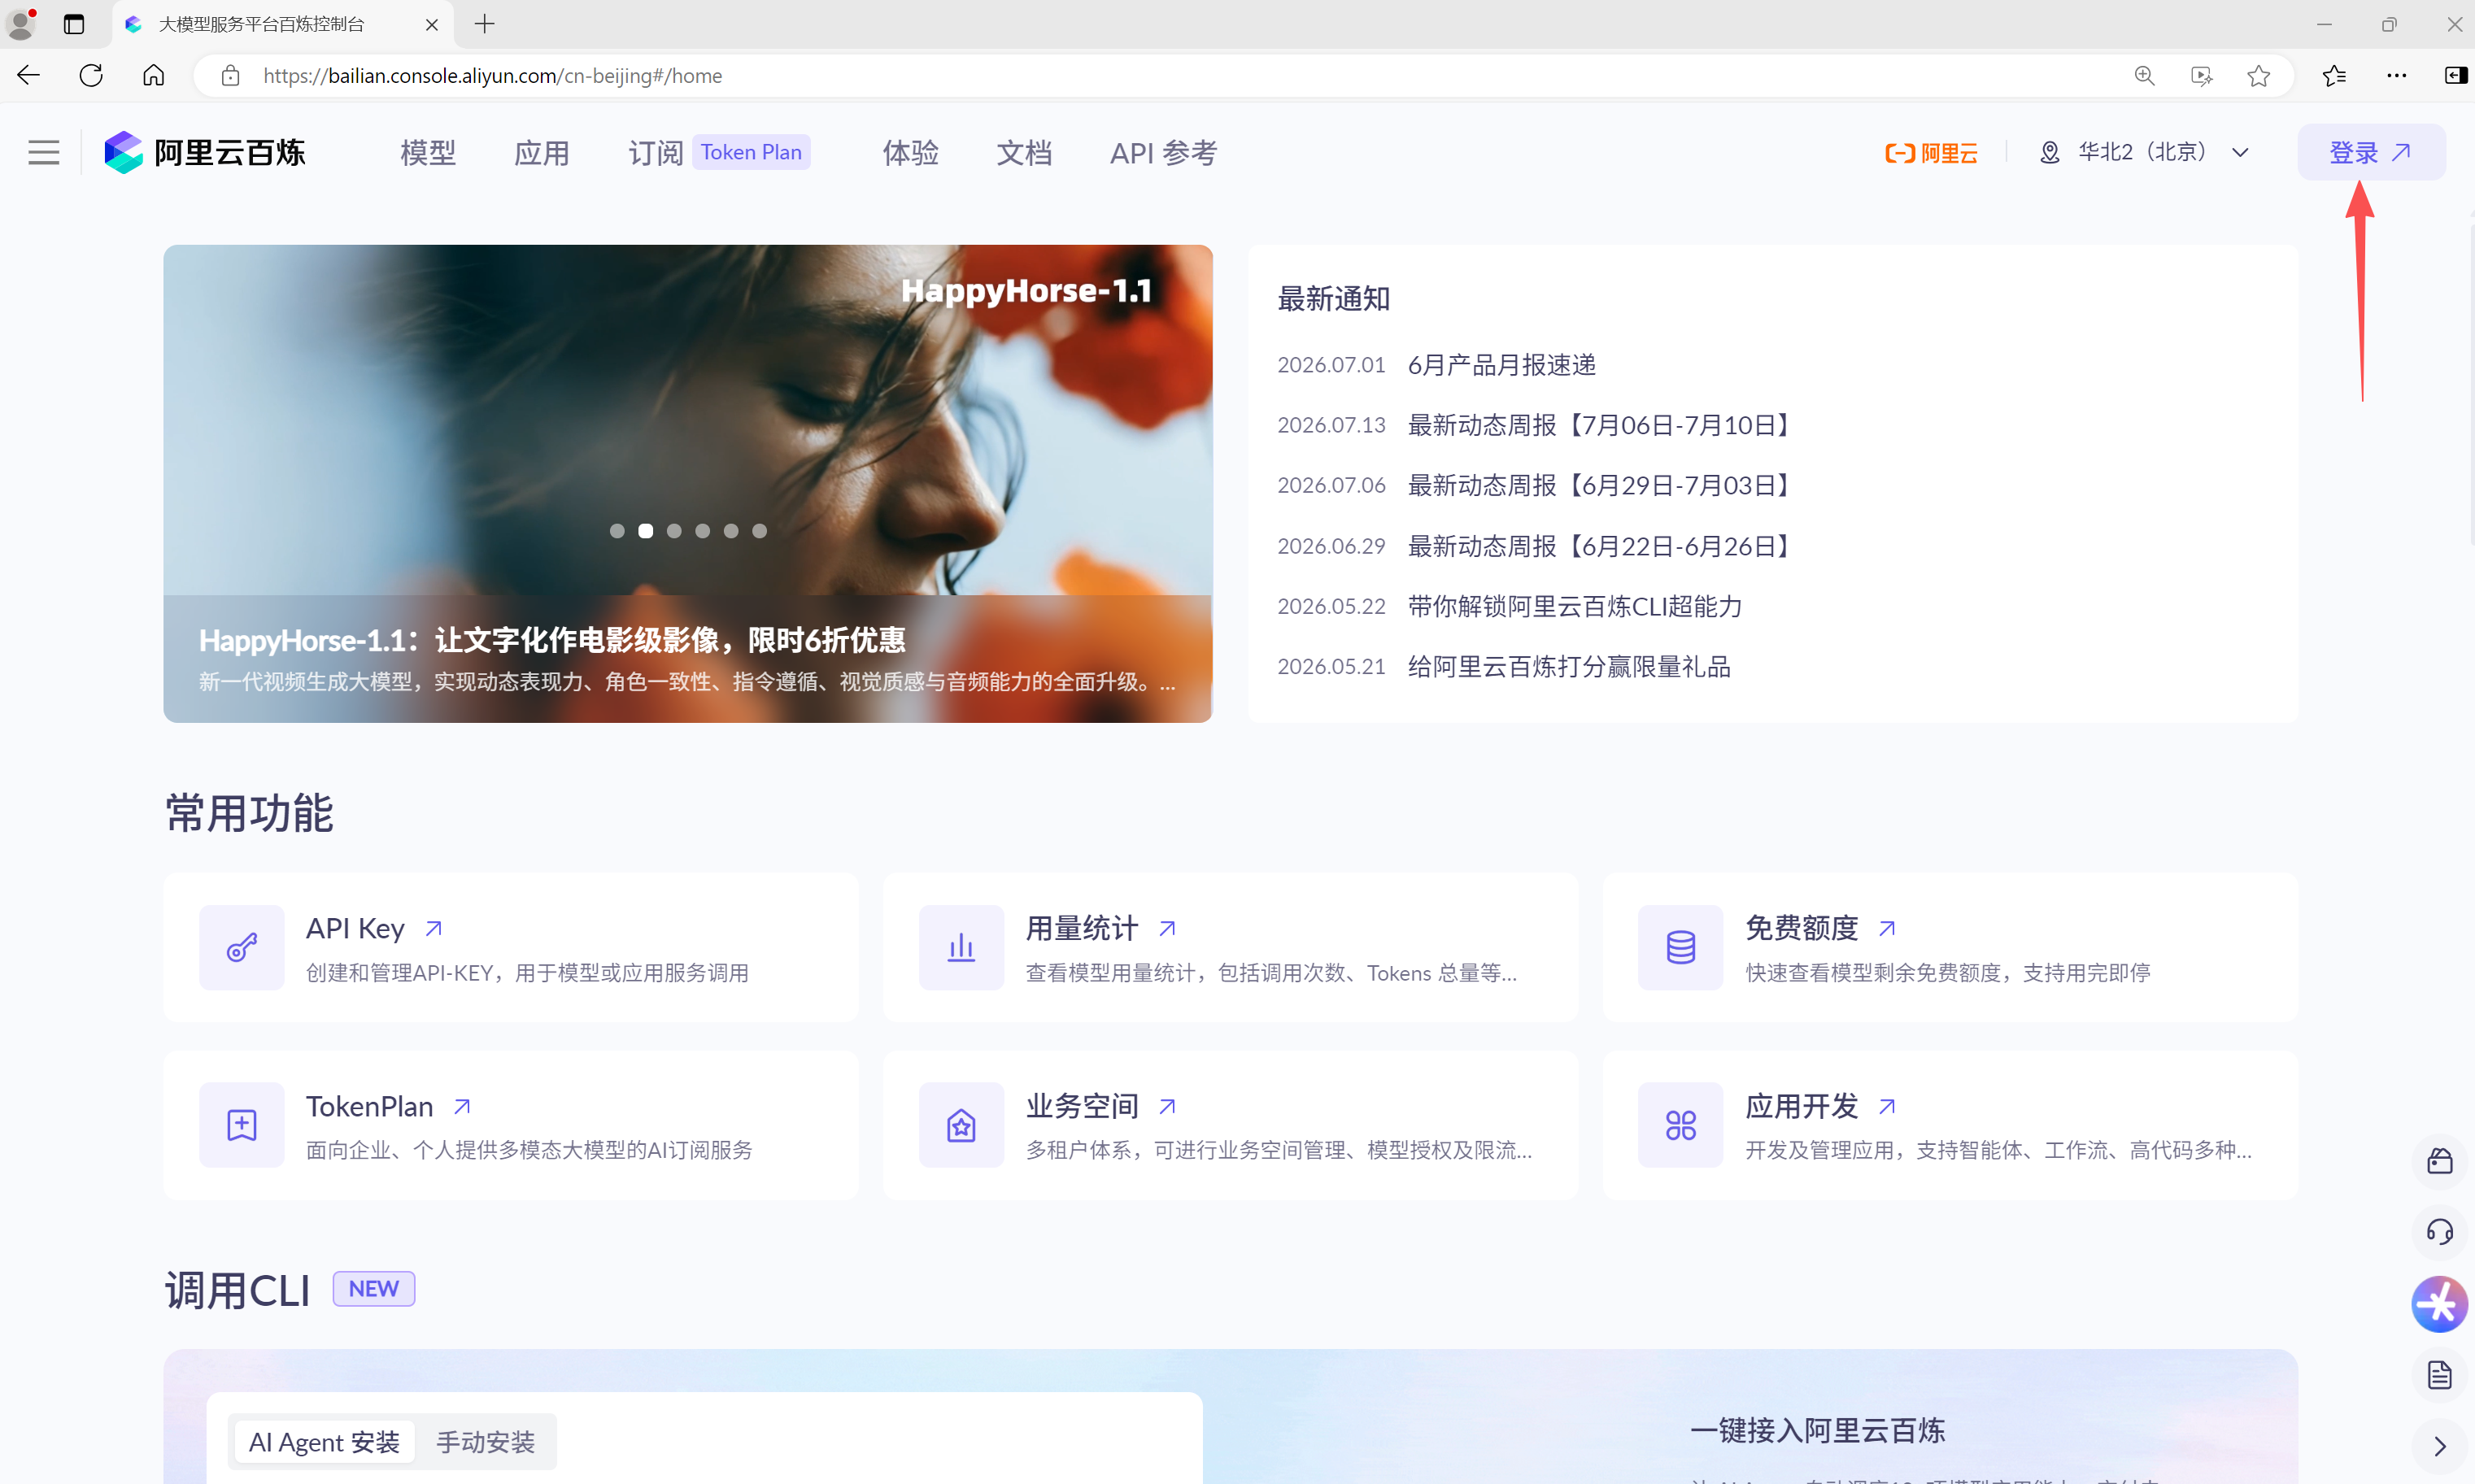Image resolution: width=2475 pixels, height=1484 pixels.
Task: Open the tab actions menu icon
Action: tap(74, 24)
